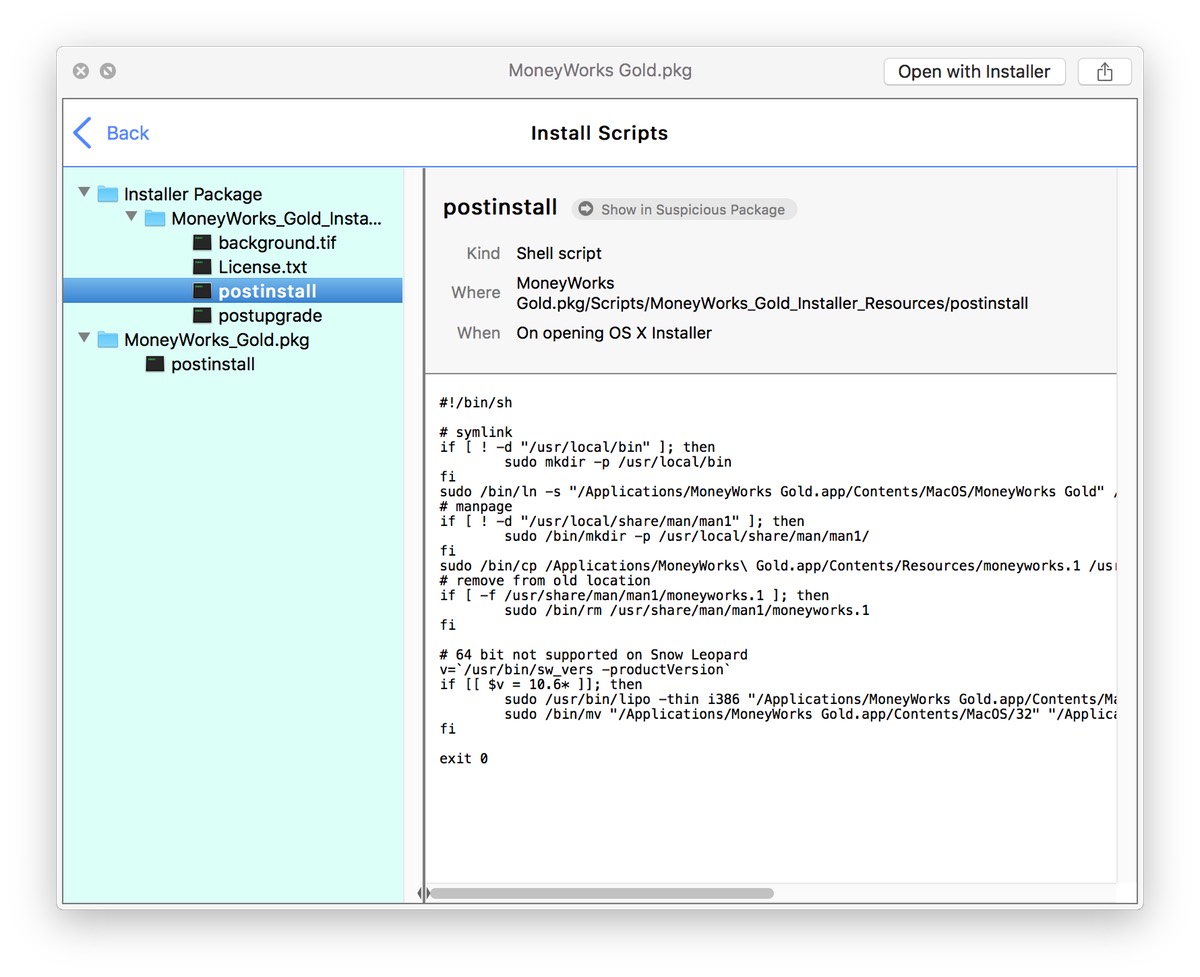Image resolution: width=1200 pixels, height=977 pixels.
Task: Click the Open with Installer button
Action: point(974,72)
